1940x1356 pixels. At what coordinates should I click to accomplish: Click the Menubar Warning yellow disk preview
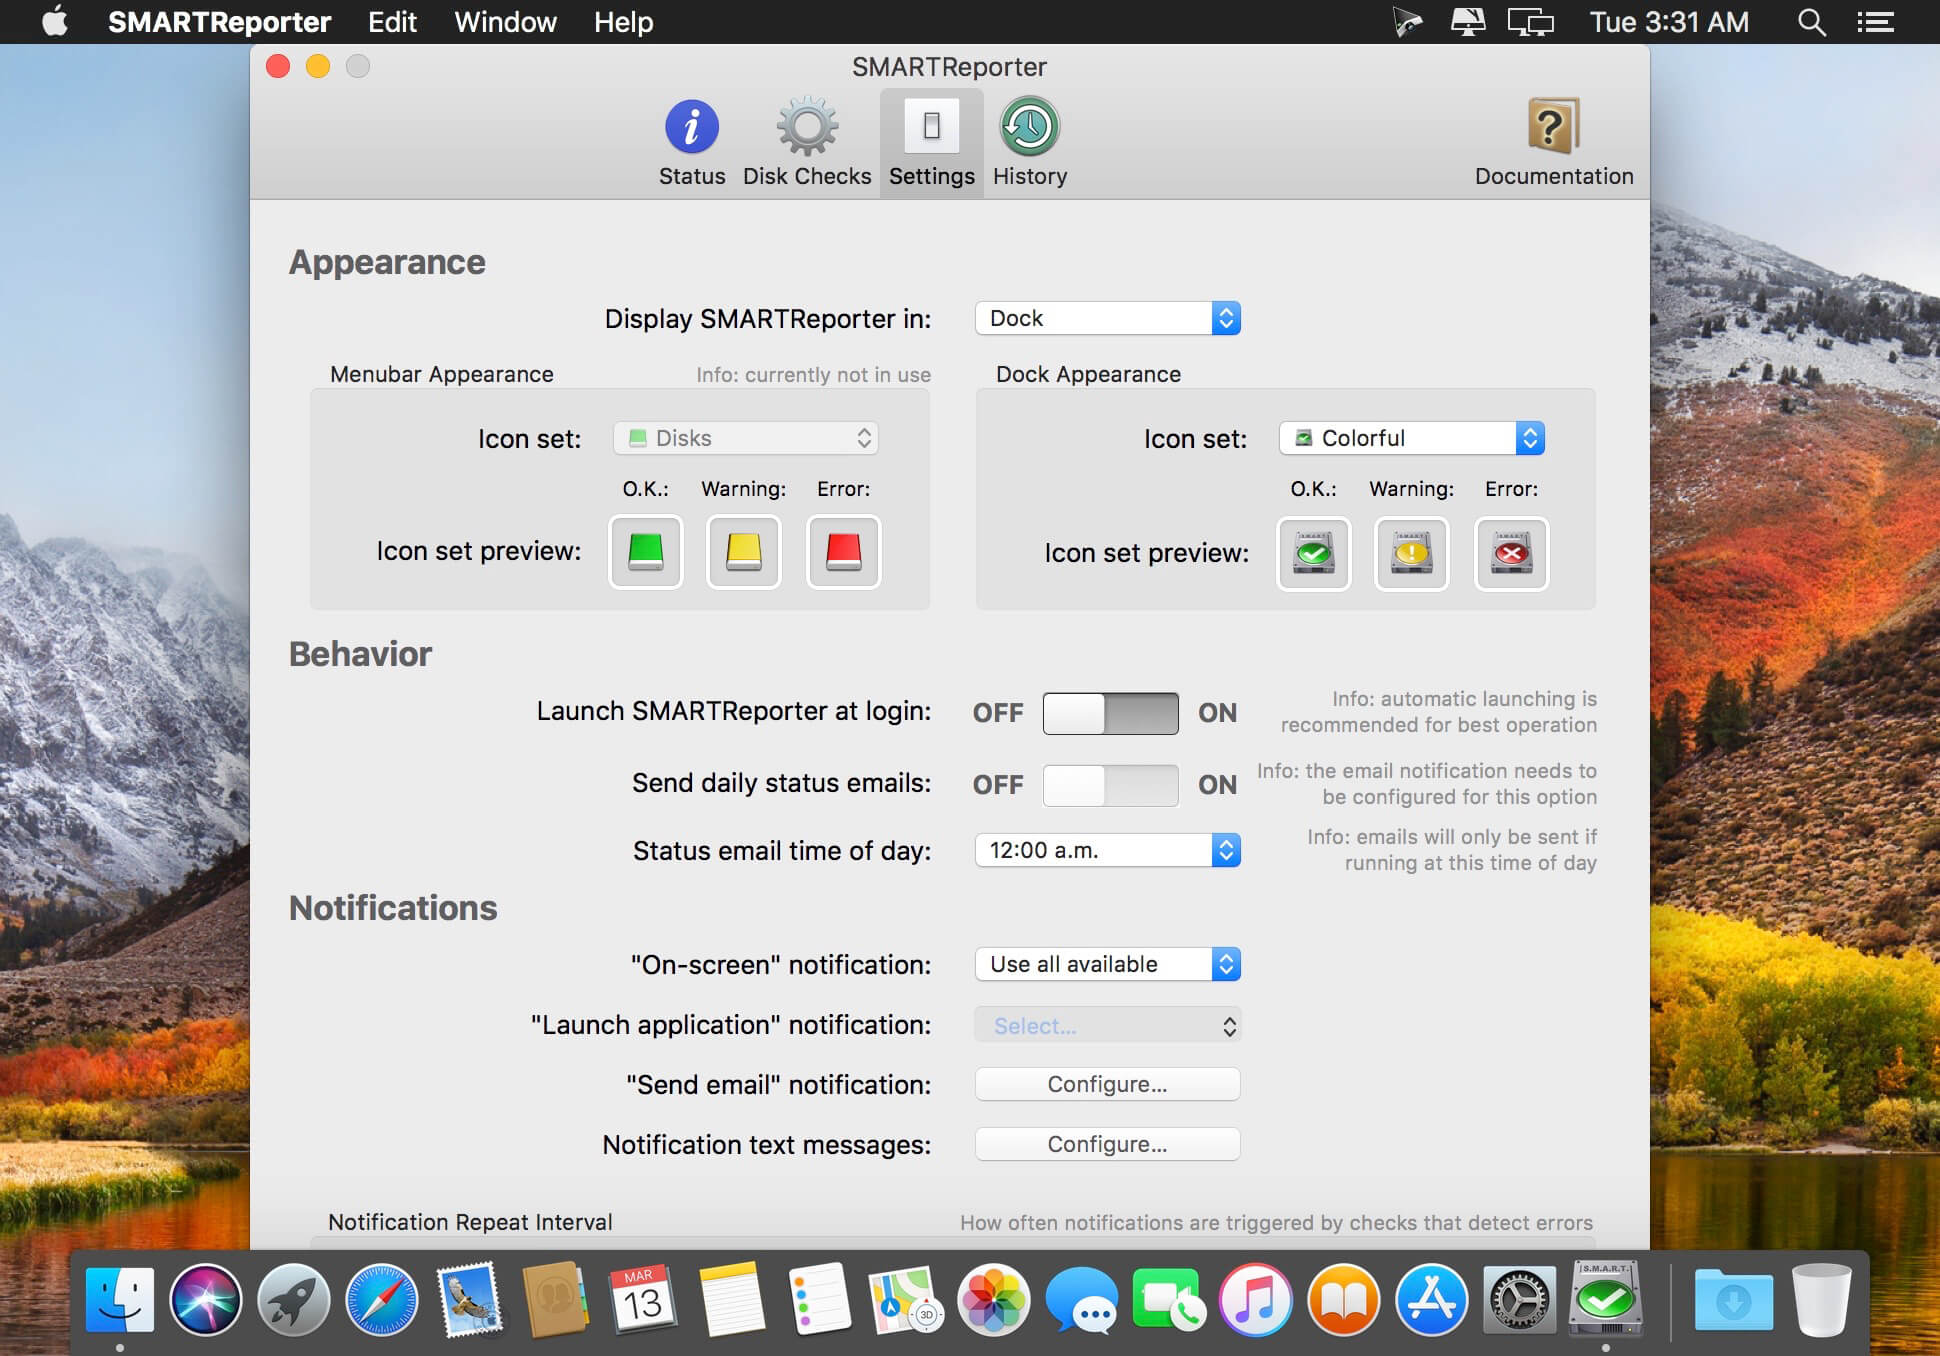point(744,552)
